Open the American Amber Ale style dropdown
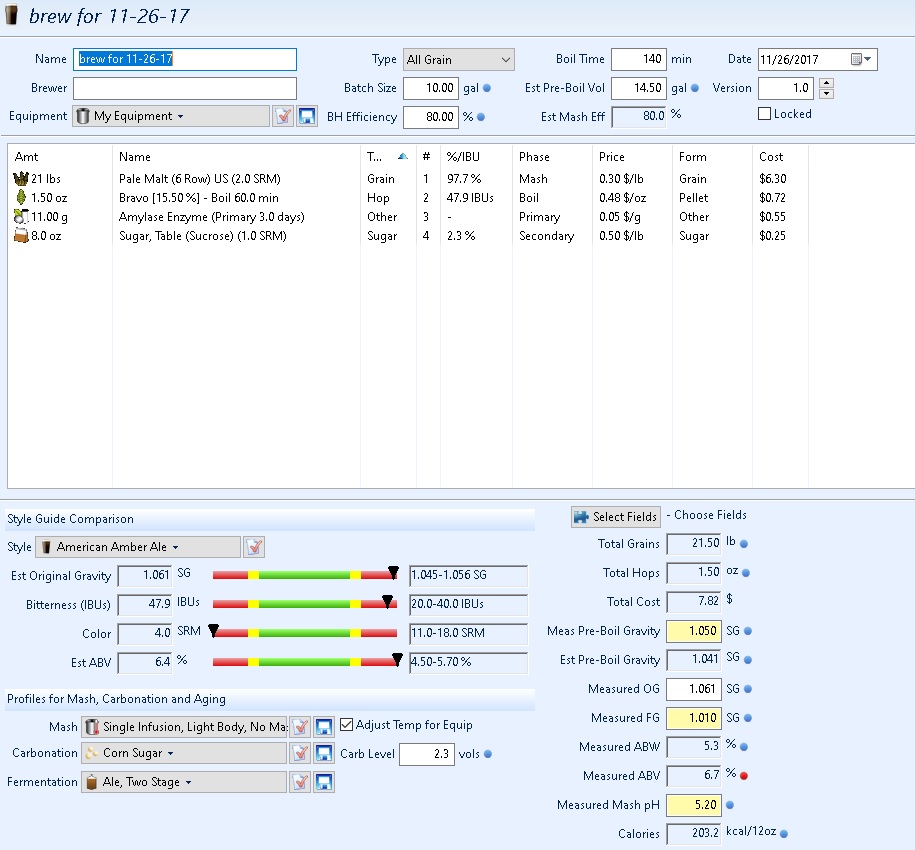The image size is (915, 850). point(138,547)
